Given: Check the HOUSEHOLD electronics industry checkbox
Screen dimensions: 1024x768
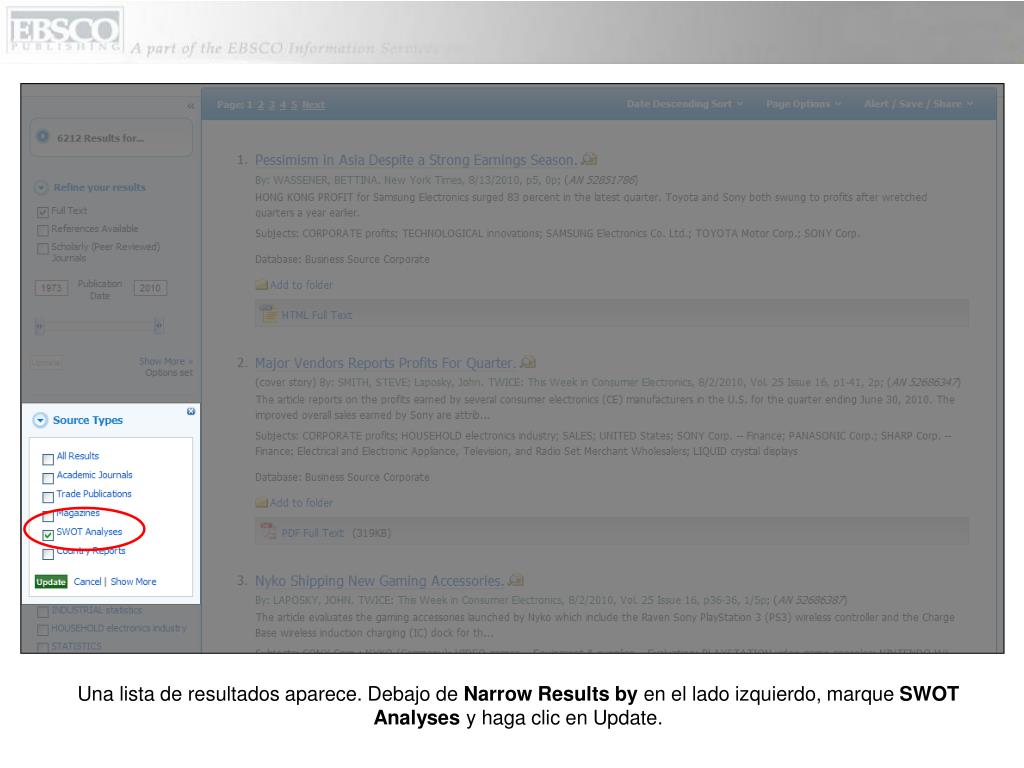Looking at the screenshot, I should click(x=42, y=630).
